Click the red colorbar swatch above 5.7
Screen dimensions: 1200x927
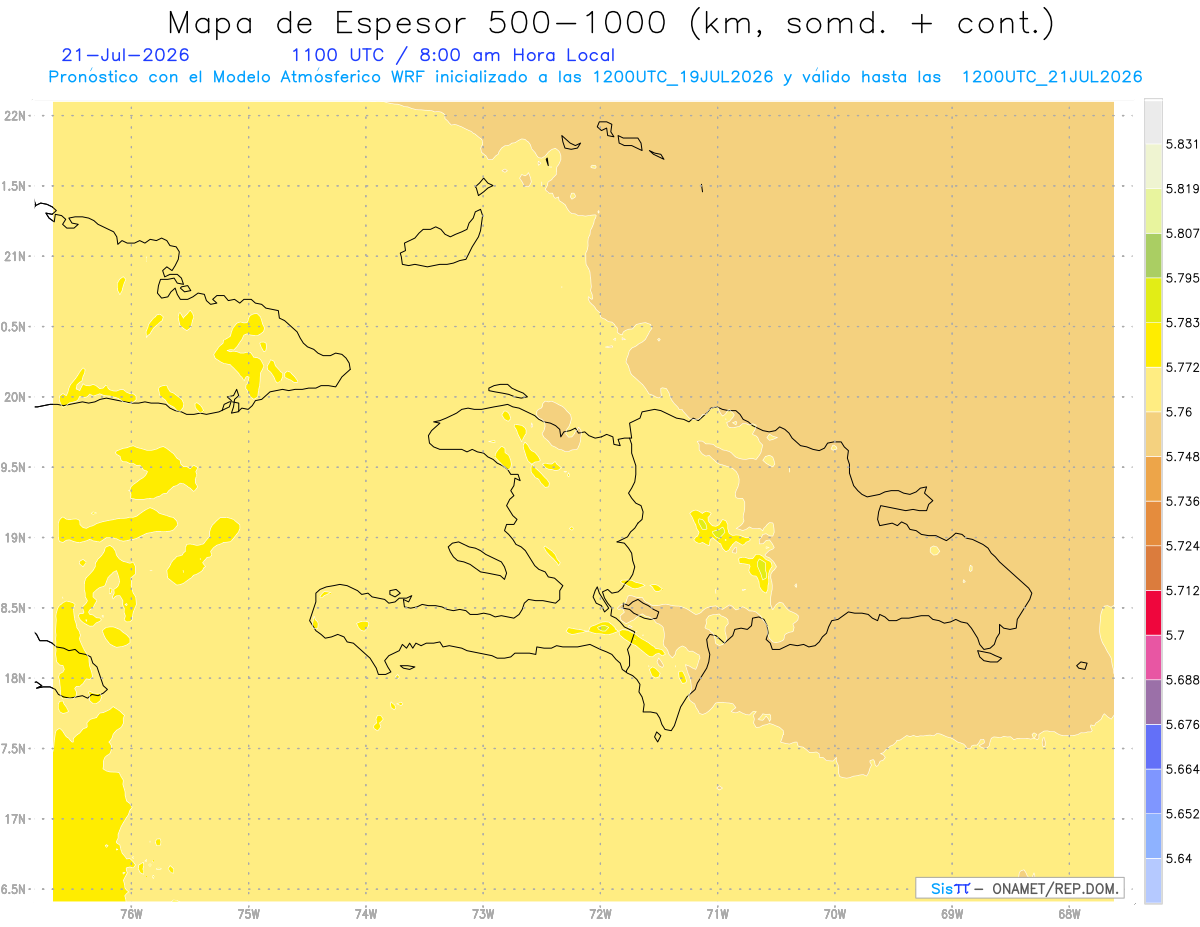tap(1153, 613)
